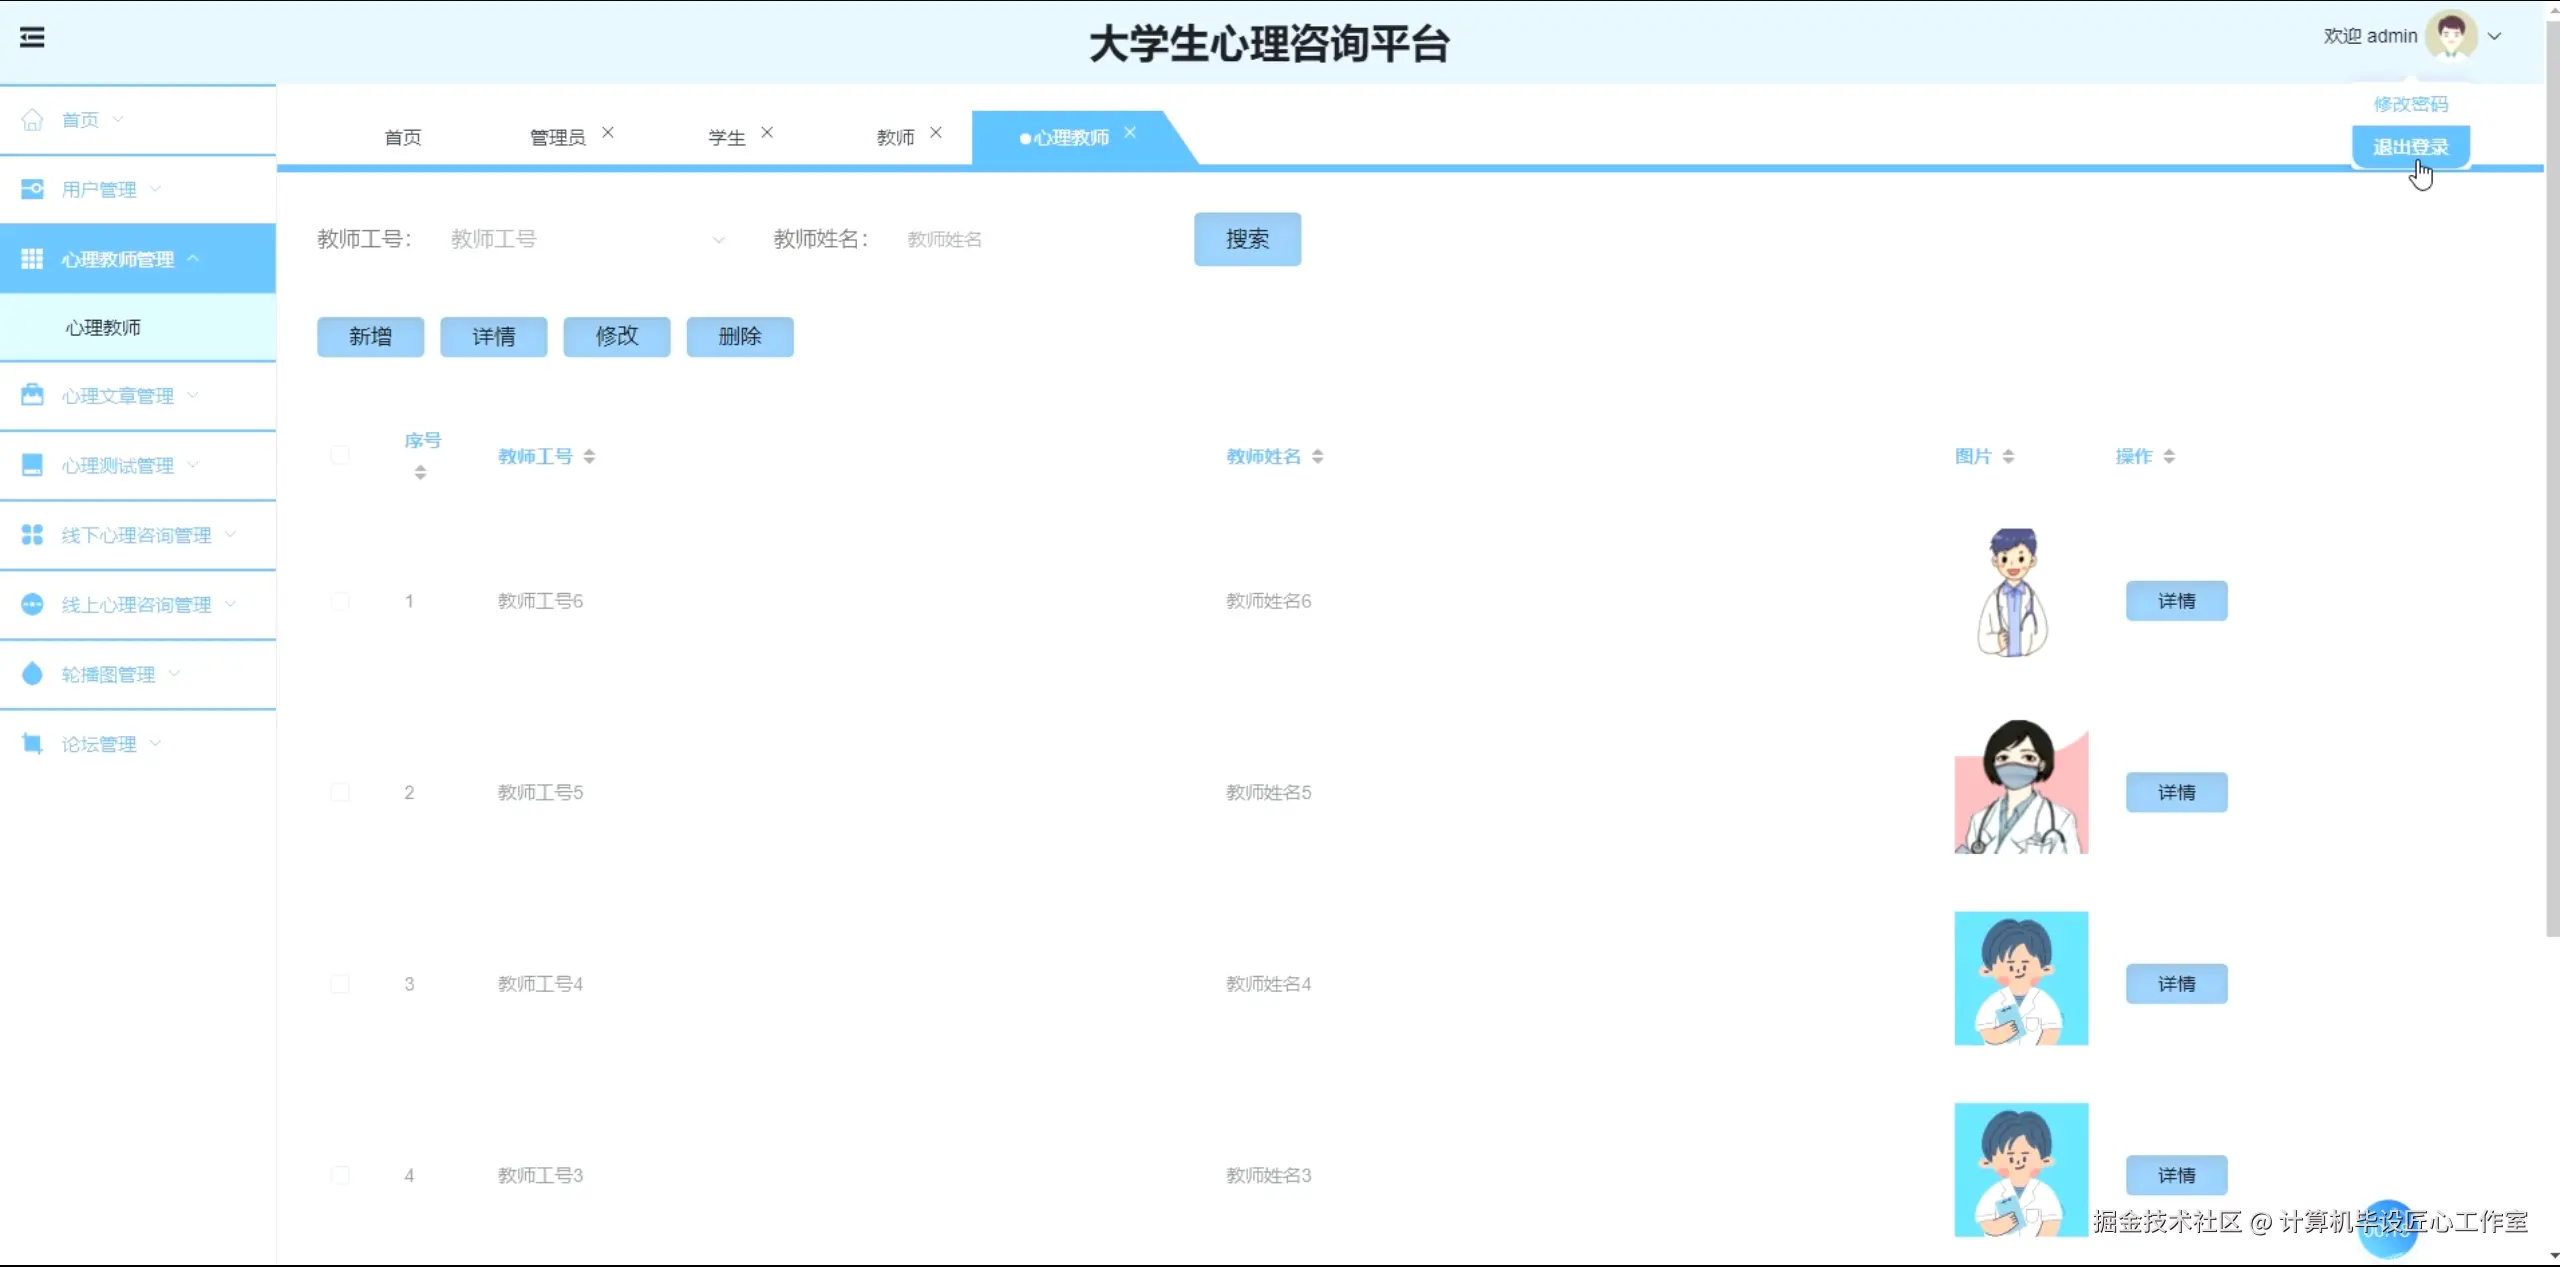
Task: Click the 线下心理咨询管理 grid icon
Action: coord(32,535)
